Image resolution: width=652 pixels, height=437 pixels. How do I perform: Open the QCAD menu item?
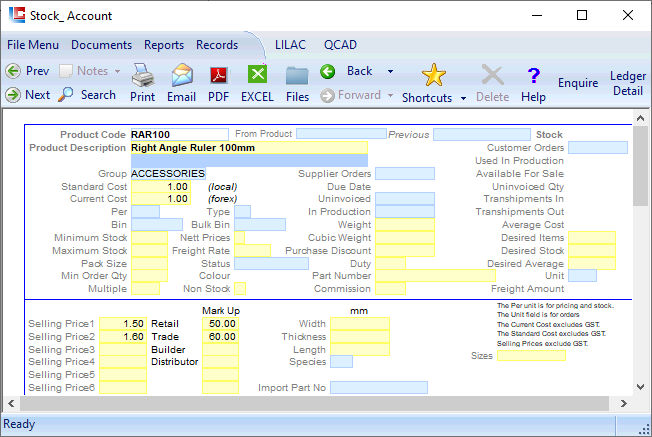(x=340, y=45)
